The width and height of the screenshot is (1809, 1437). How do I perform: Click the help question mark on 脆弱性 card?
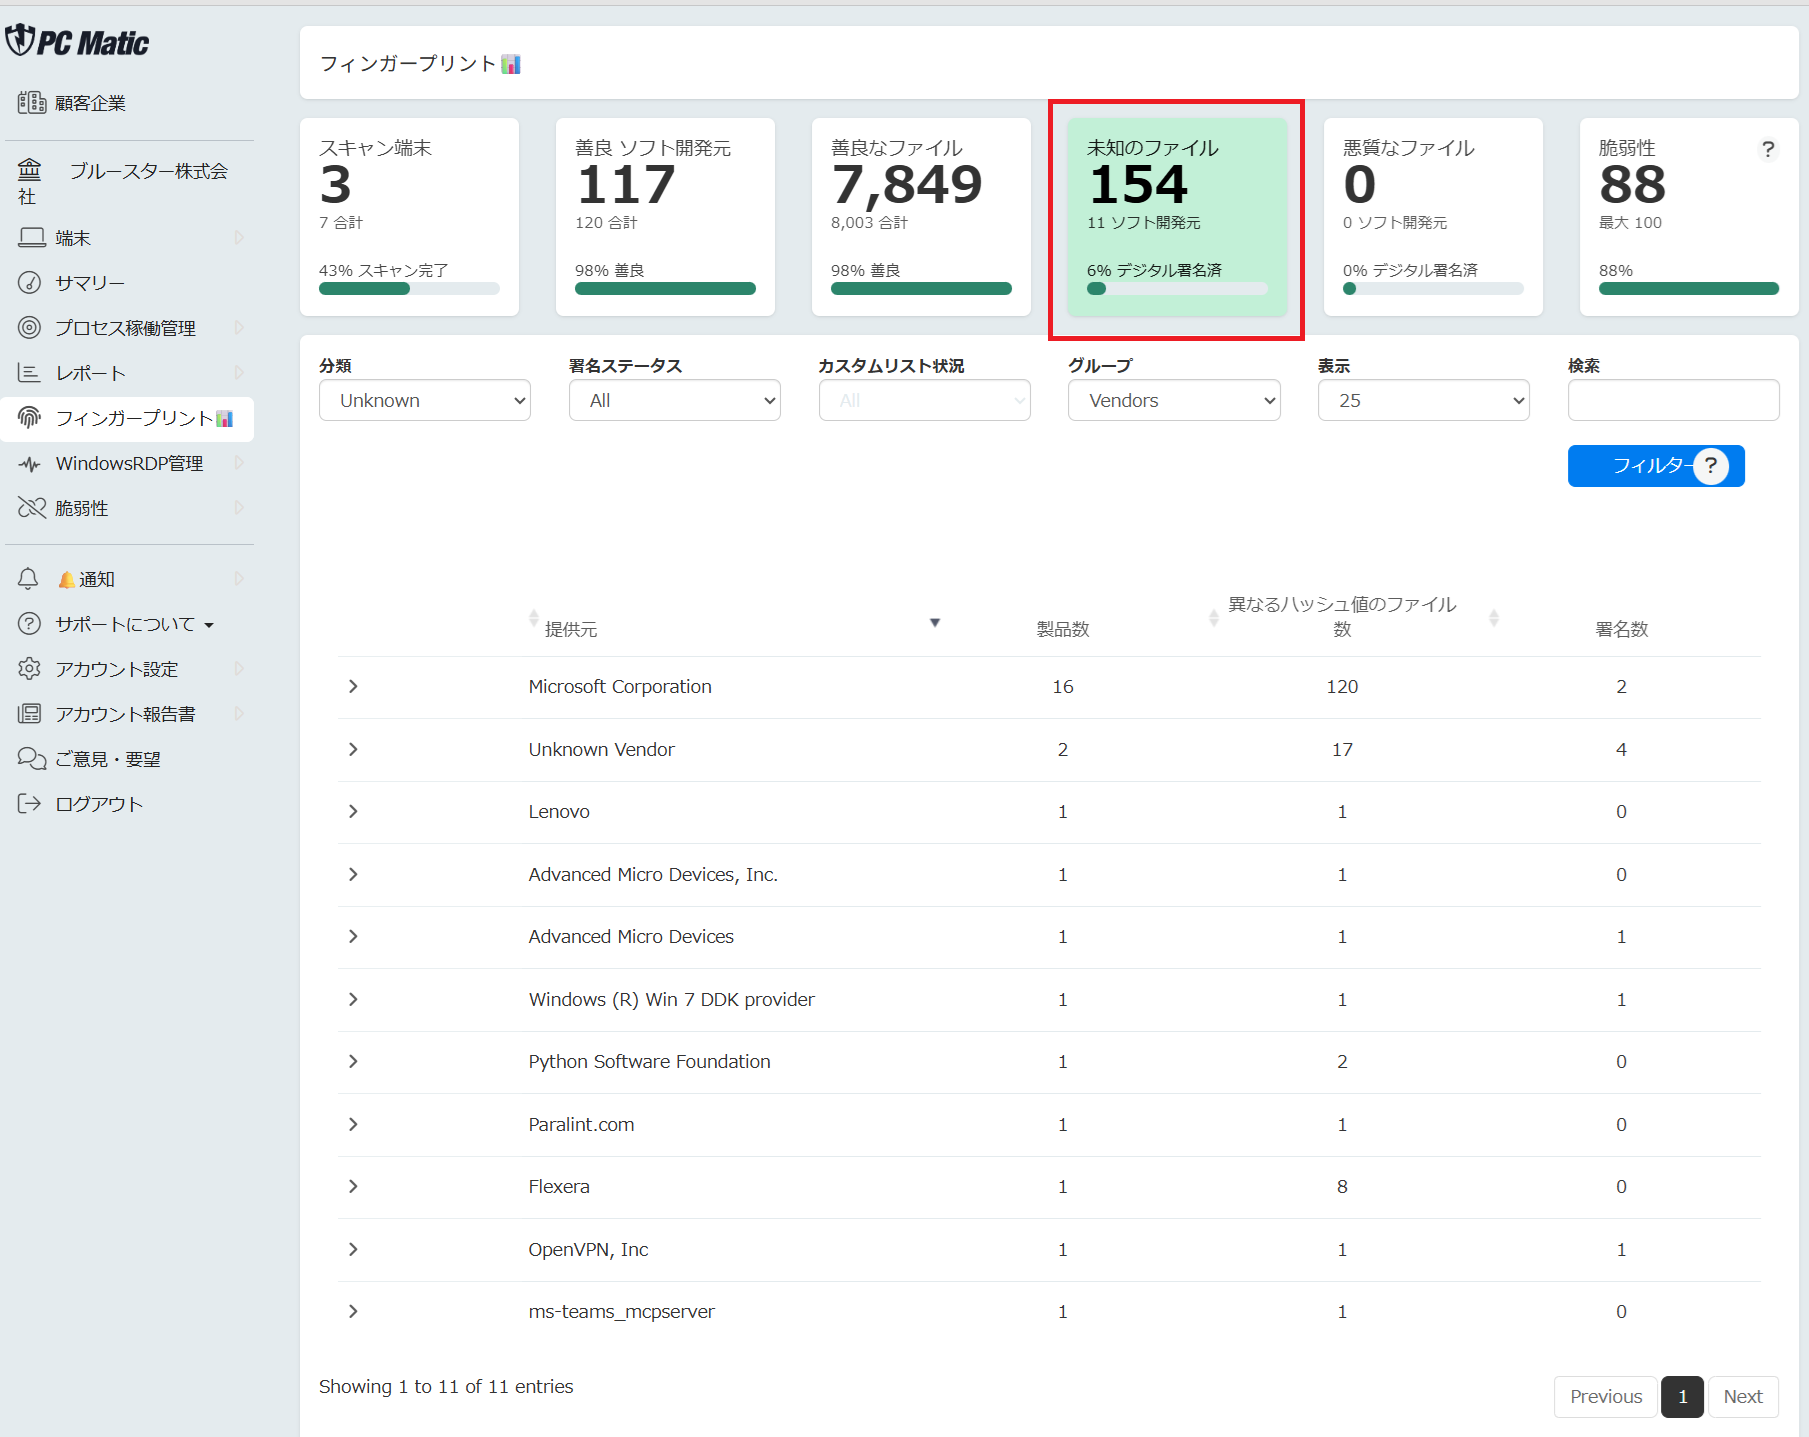1768,149
